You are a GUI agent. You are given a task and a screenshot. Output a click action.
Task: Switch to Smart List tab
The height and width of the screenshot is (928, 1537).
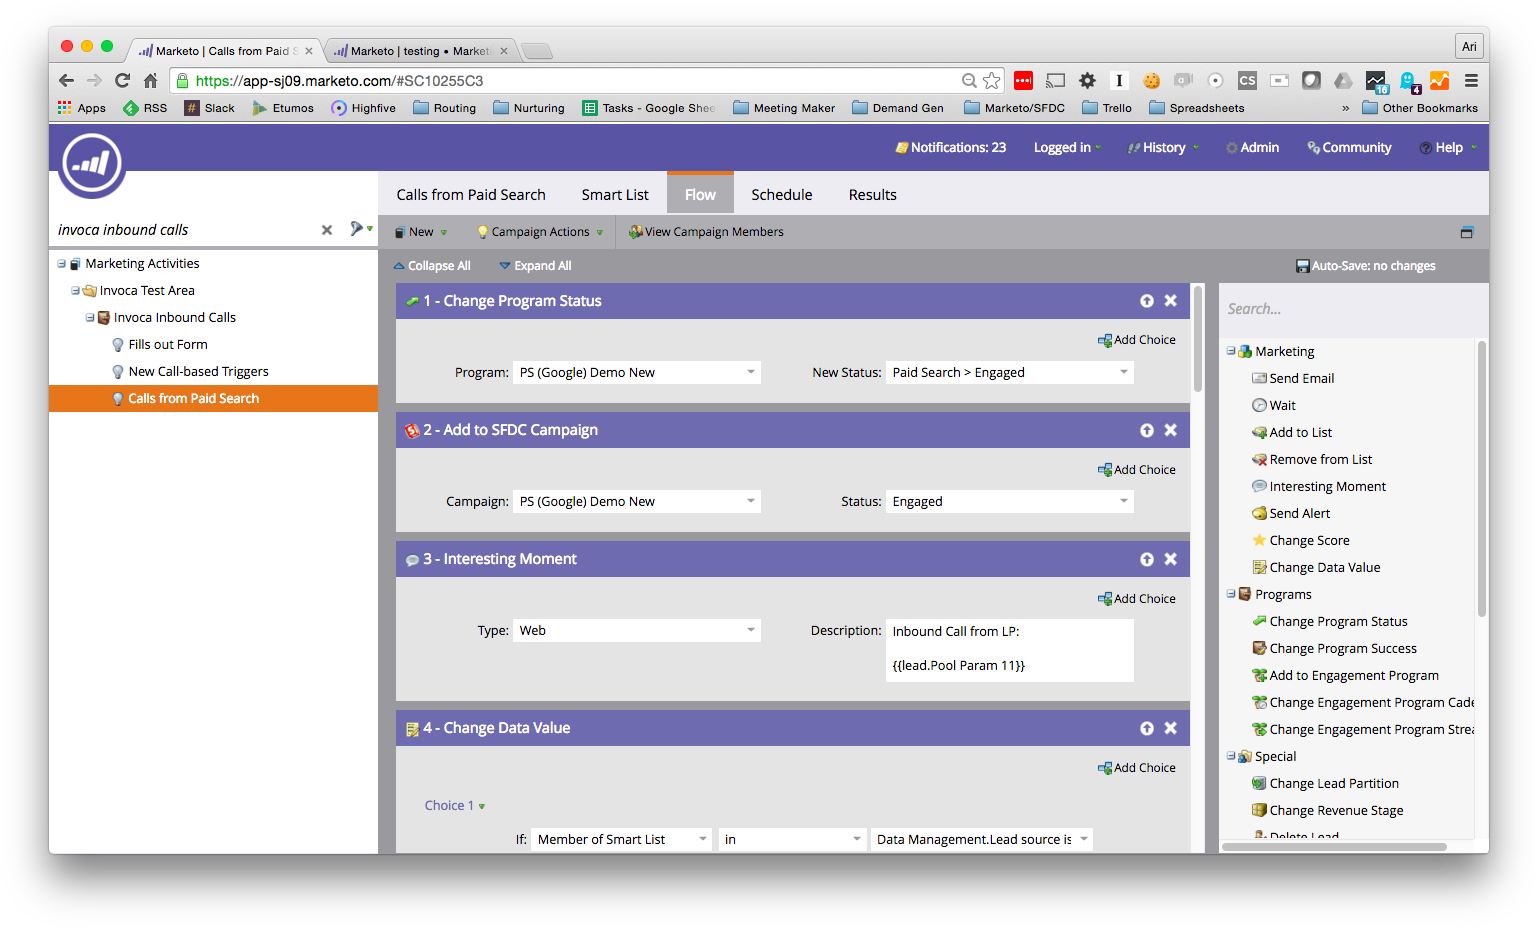pos(615,195)
